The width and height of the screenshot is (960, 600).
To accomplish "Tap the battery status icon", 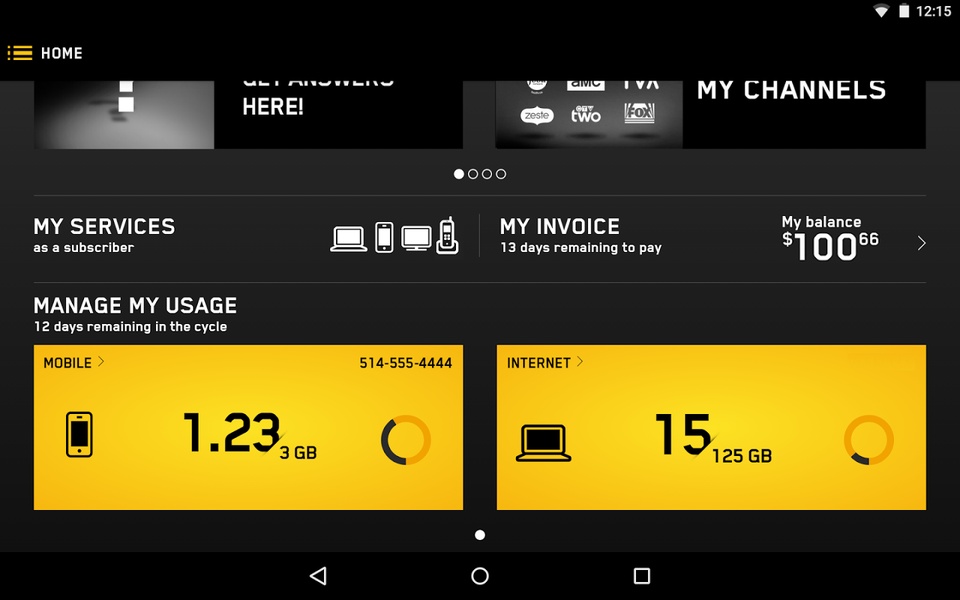I will [904, 11].
